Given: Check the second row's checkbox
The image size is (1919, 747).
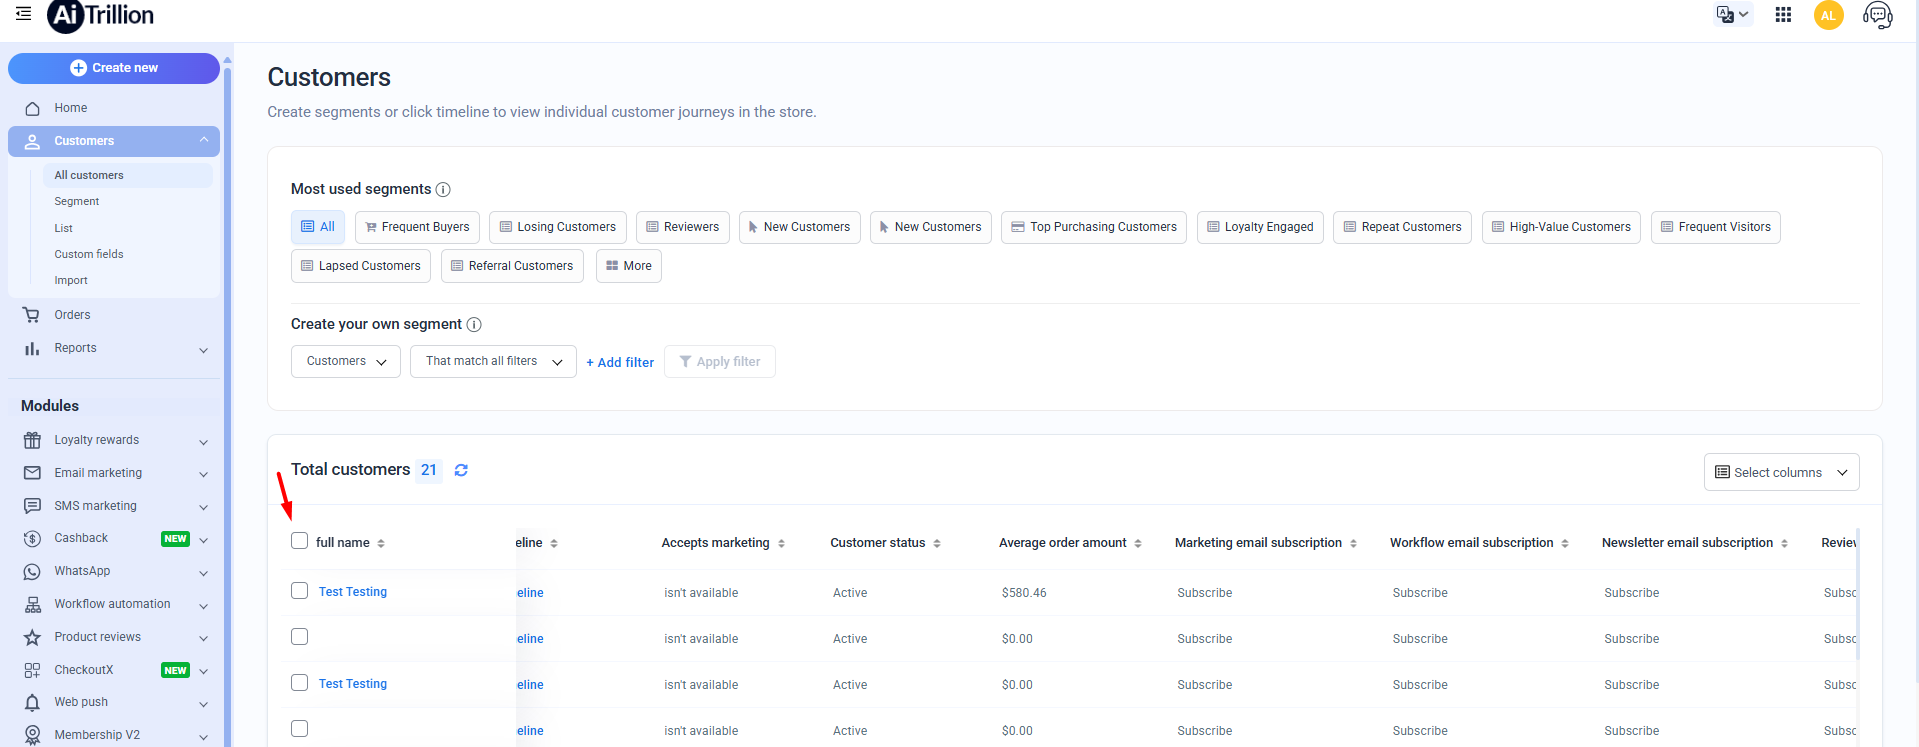Looking at the screenshot, I should pos(299,637).
